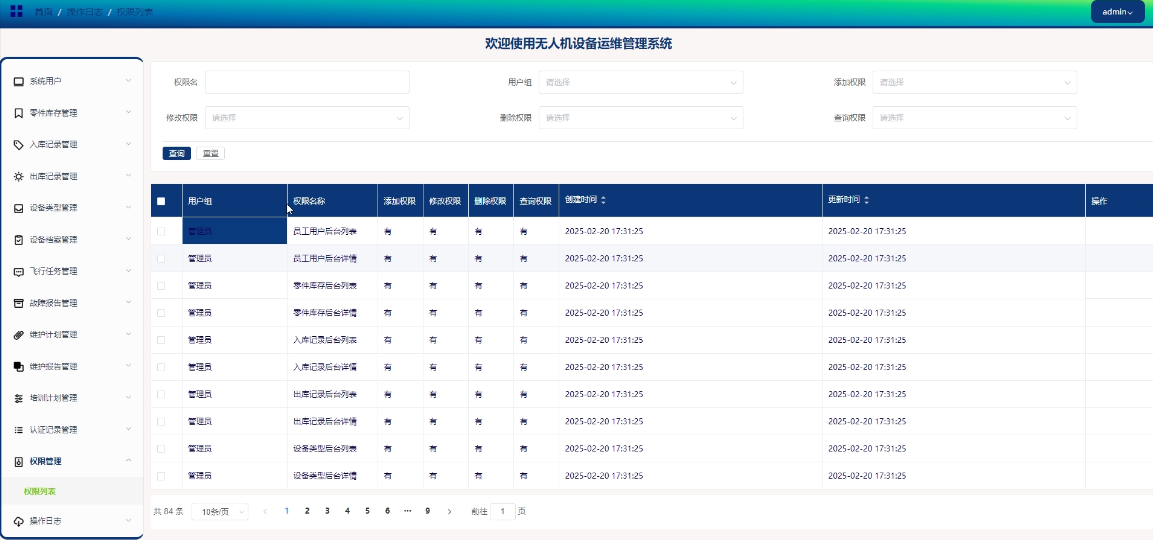This screenshot has height=540, width=1153.
Task: Open the 培训计划管理 sidebar menu label
Action: click(x=53, y=398)
